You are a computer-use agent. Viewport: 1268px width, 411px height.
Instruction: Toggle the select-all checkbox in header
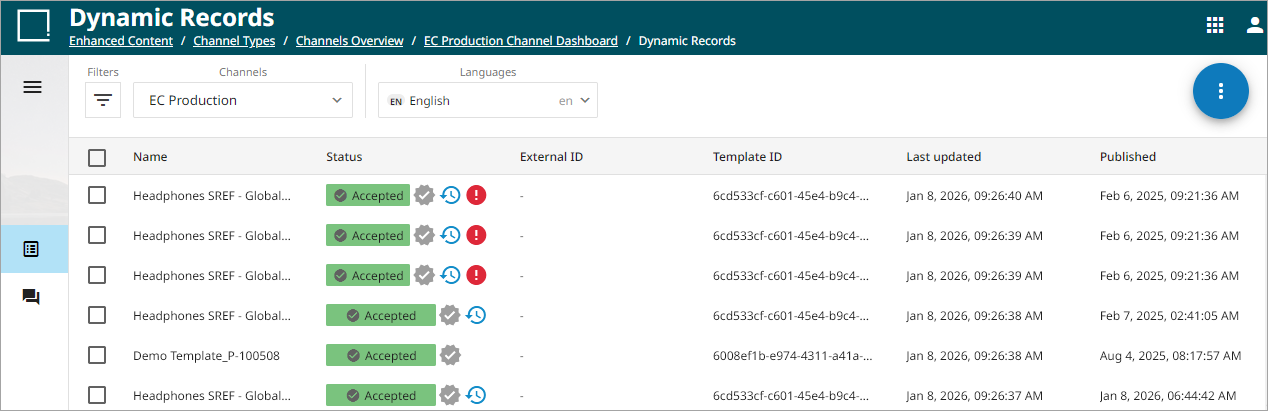pyautogui.click(x=97, y=157)
